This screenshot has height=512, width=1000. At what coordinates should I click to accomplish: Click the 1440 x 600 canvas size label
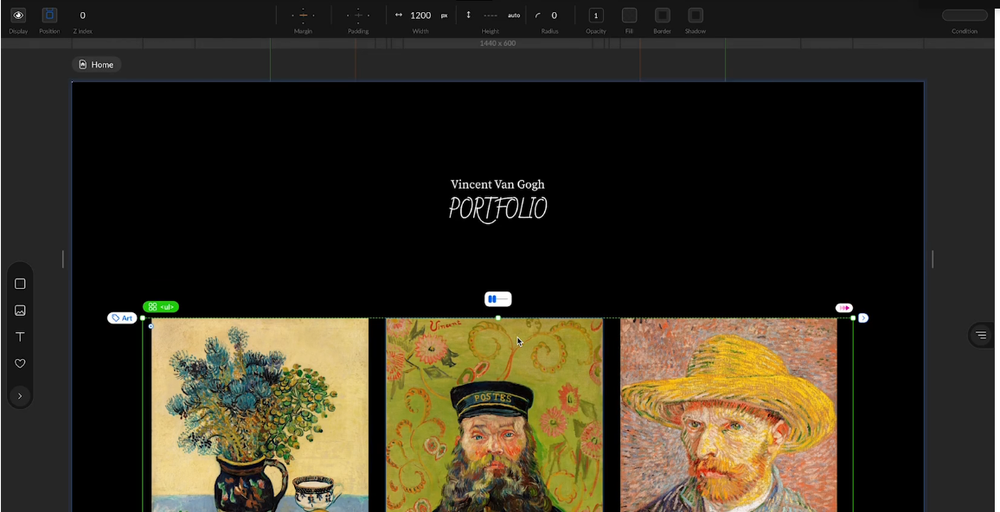click(497, 43)
